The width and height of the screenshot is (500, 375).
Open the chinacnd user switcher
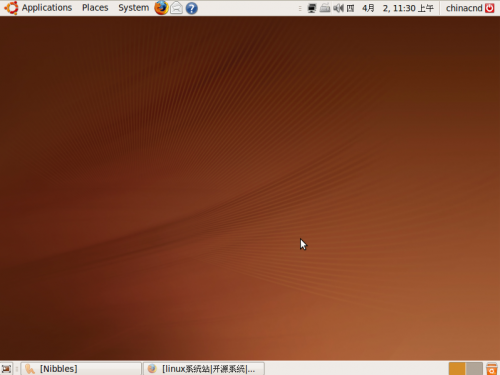click(464, 8)
